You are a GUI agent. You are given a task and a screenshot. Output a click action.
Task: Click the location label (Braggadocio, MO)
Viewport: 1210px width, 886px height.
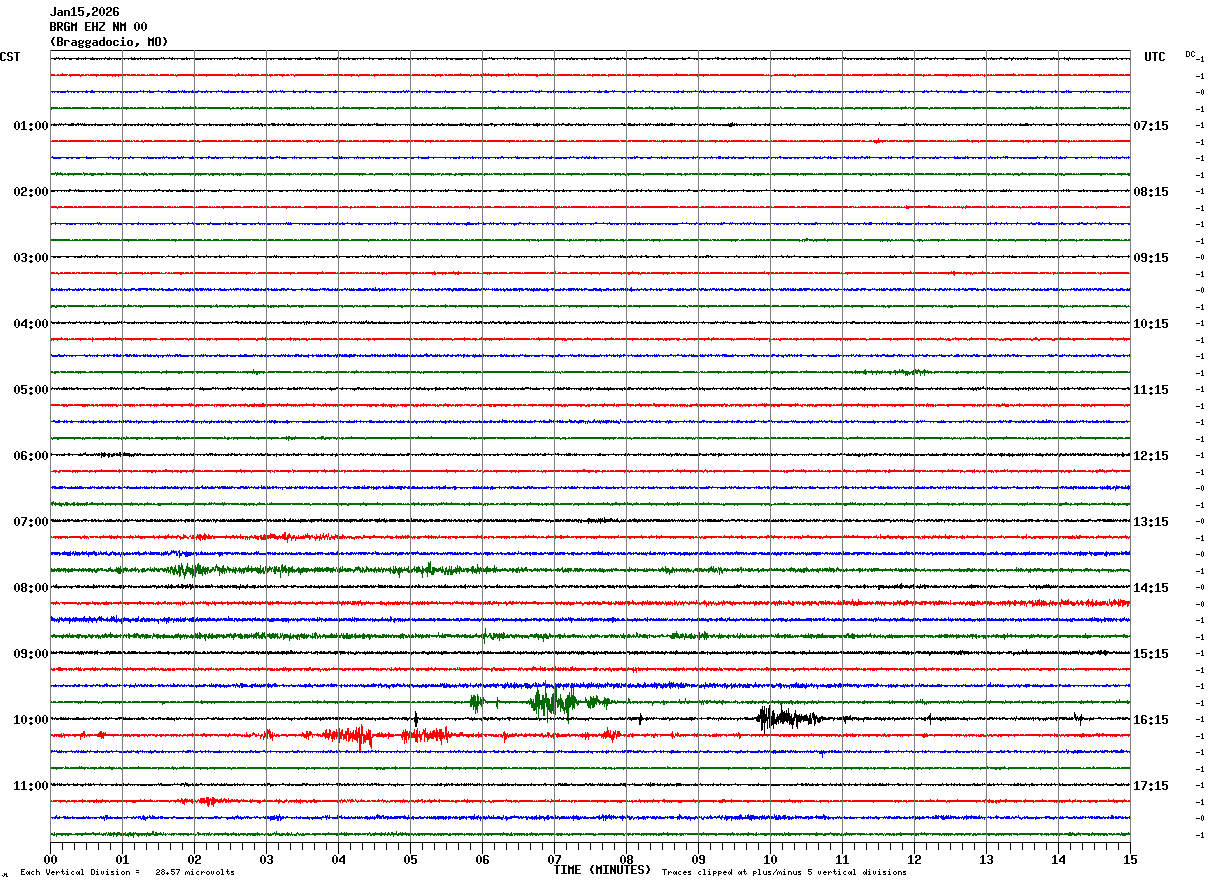(x=109, y=42)
